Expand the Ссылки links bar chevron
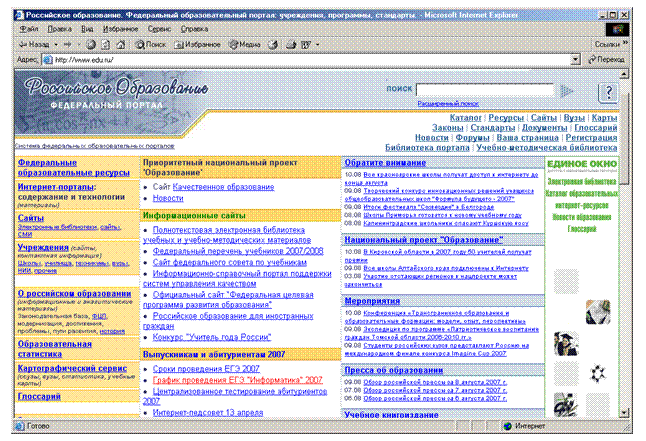Image resolution: width=646 pixels, height=441 pixels. pos(625,43)
